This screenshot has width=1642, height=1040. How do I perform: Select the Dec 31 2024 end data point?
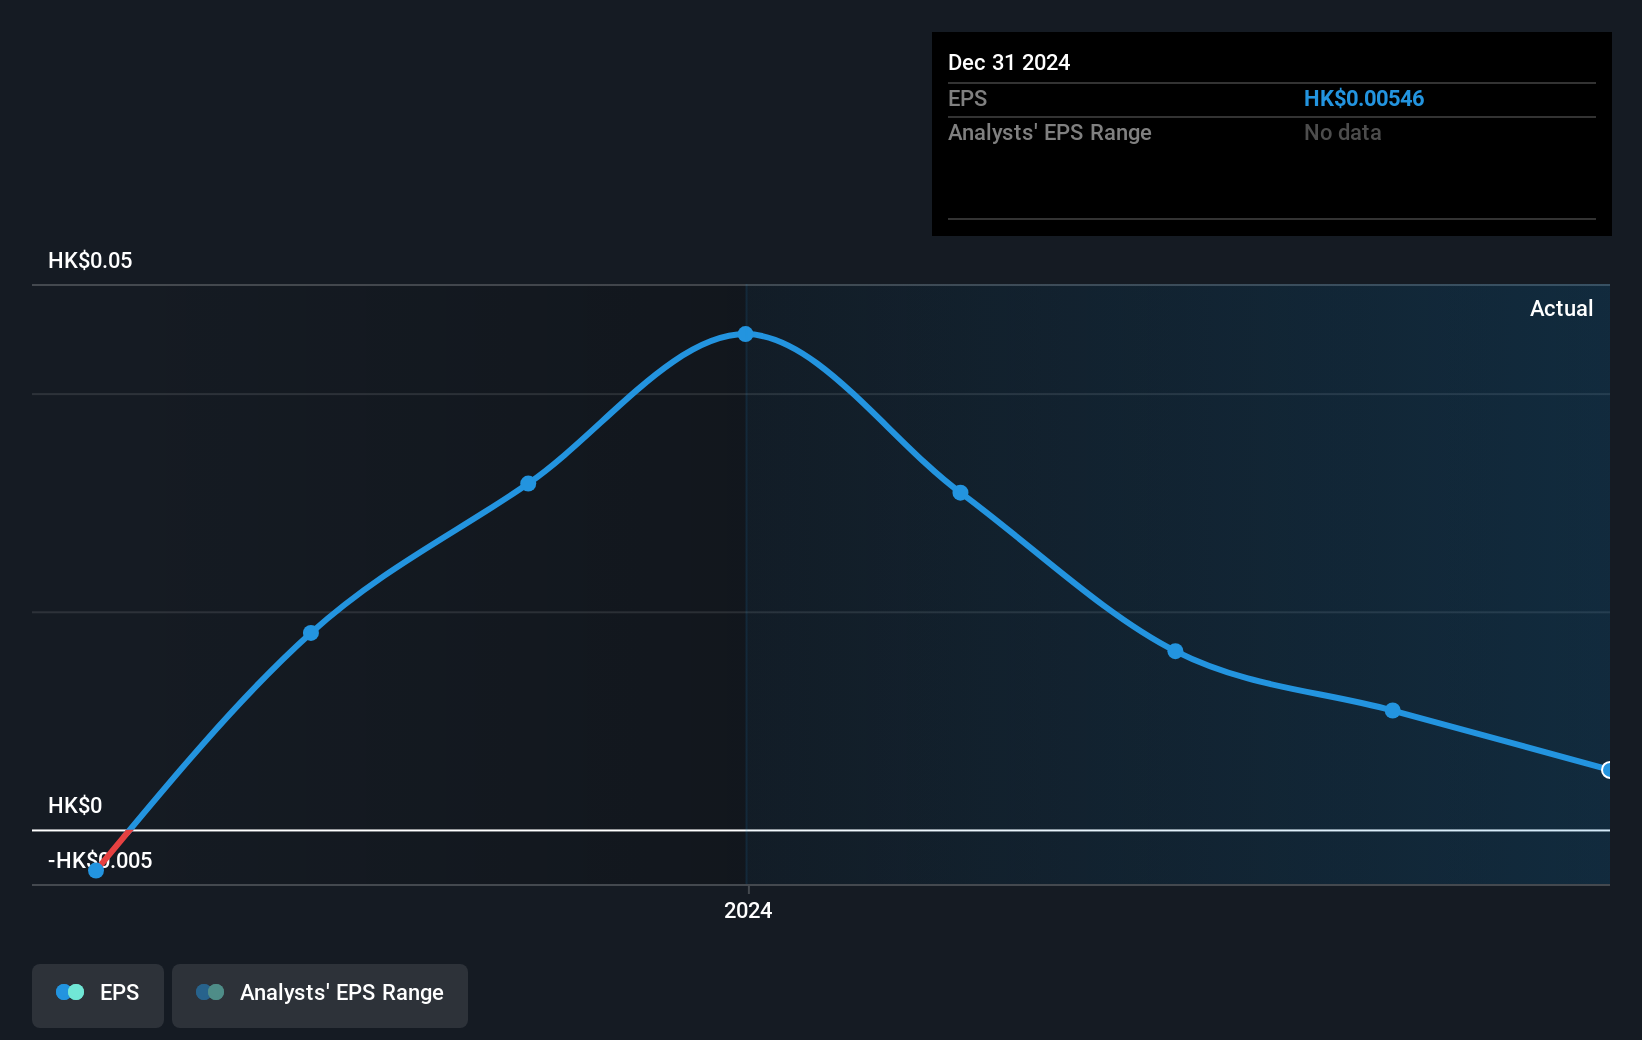pos(1607,770)
